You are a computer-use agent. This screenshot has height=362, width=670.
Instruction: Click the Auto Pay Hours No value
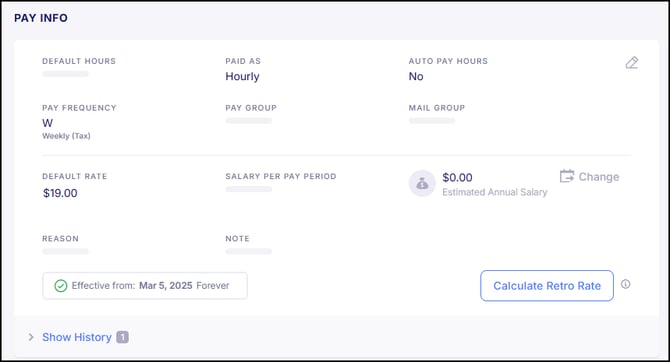(416, 77)
